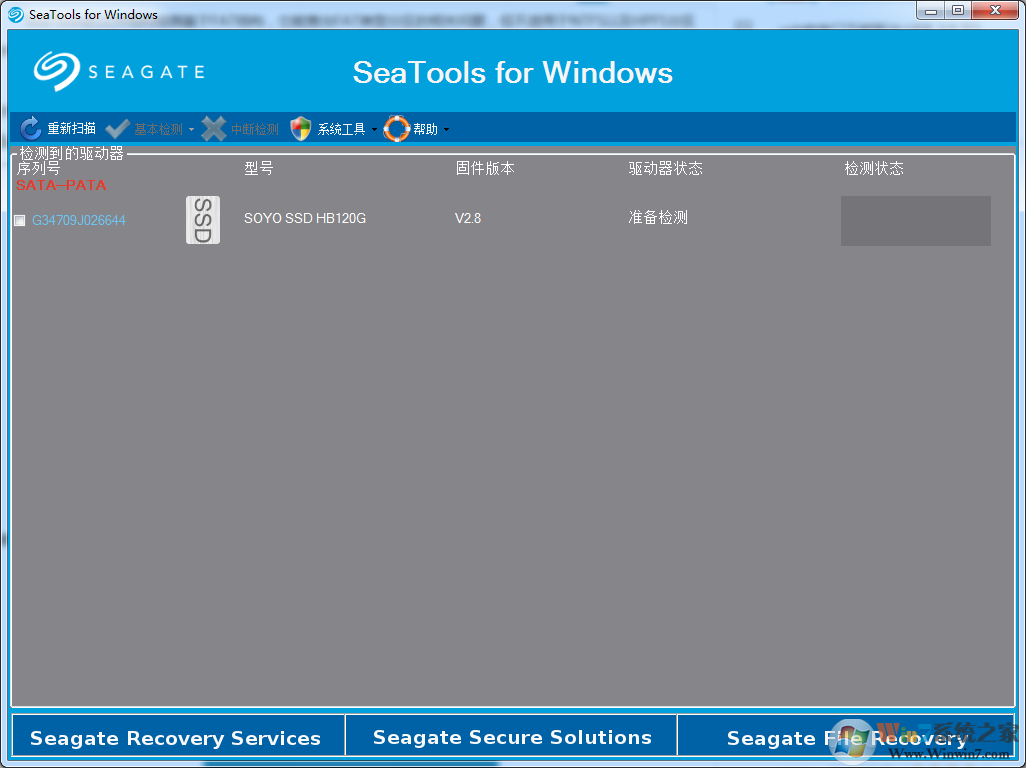Click the SeaTools icon in the title bar
Image resolution: width=1026 pixels, height=768 pixels.
(x=14, y=14)
